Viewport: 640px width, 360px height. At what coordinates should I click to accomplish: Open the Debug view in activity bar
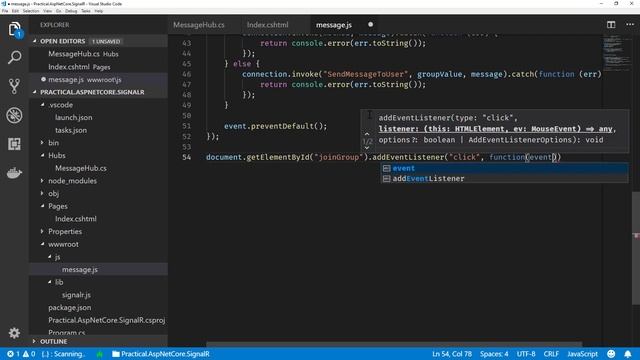(14, 115)
